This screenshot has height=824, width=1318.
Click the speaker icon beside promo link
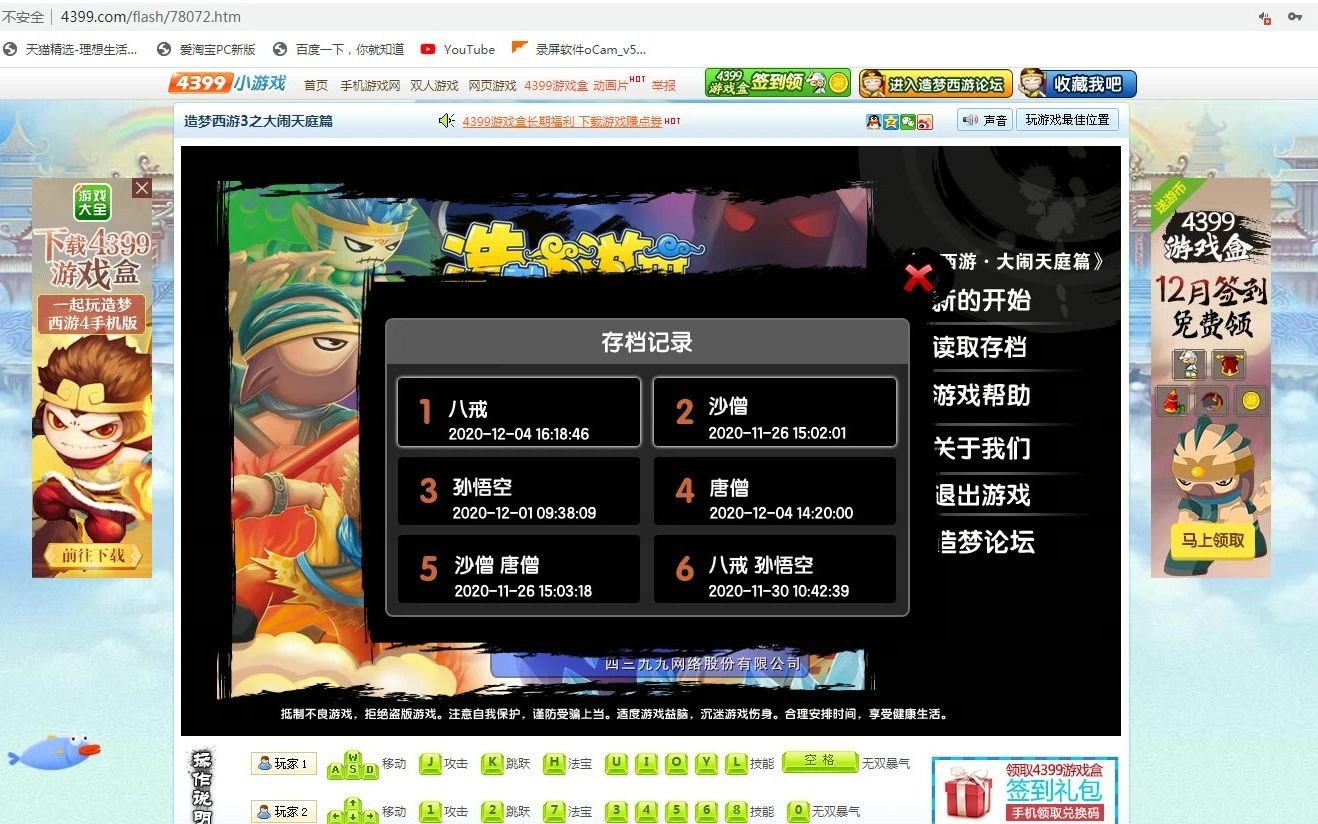(x=447, y=121)
